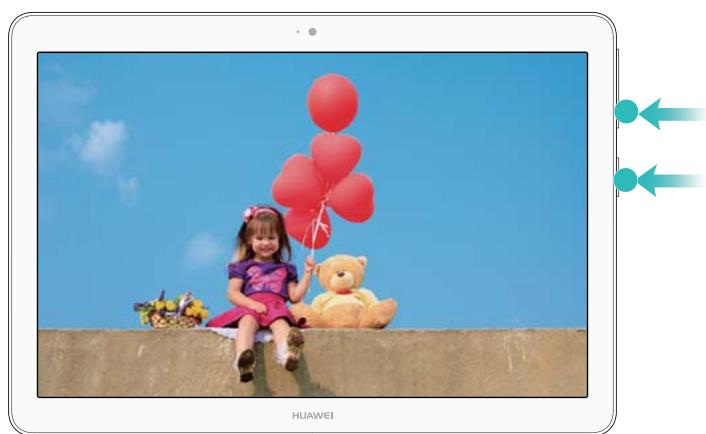
Task: Click the lower teal arrow pointing left
Action: pyautogui.click(x=673, y=181)
